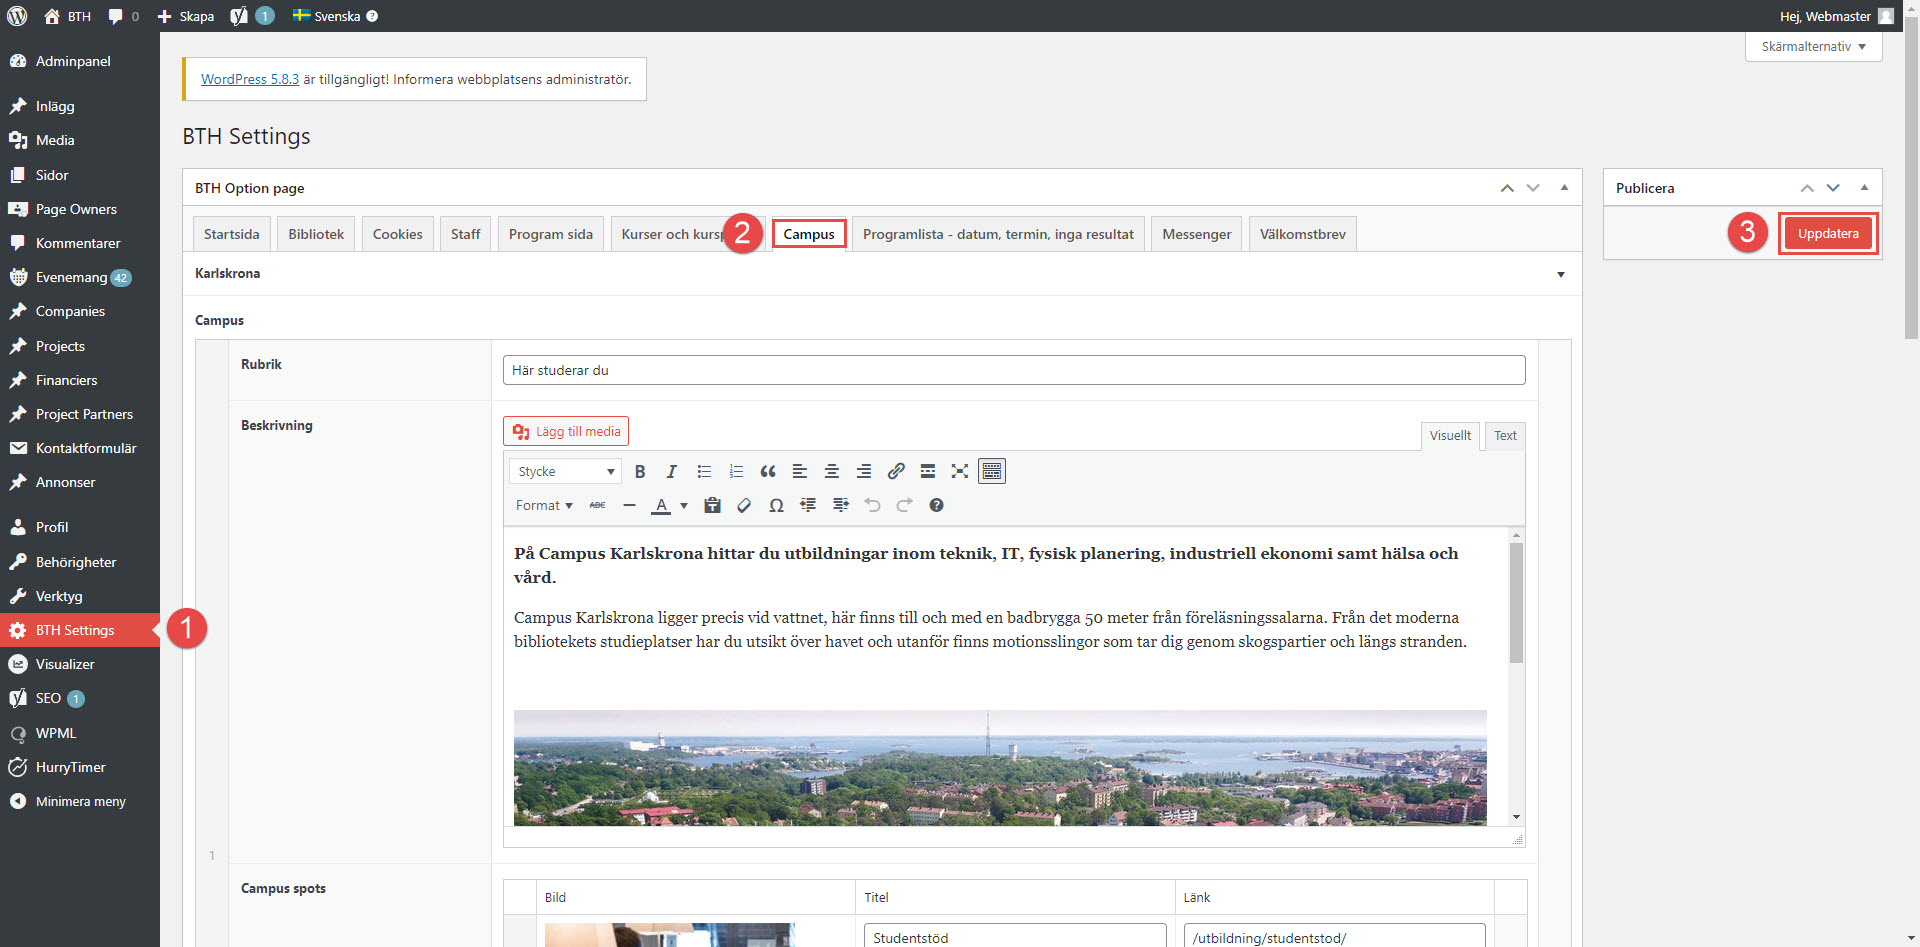The width and height of the screenshot is (1920, 947).
Task: Insert a numbered list
Action: [x=736, y=471]
